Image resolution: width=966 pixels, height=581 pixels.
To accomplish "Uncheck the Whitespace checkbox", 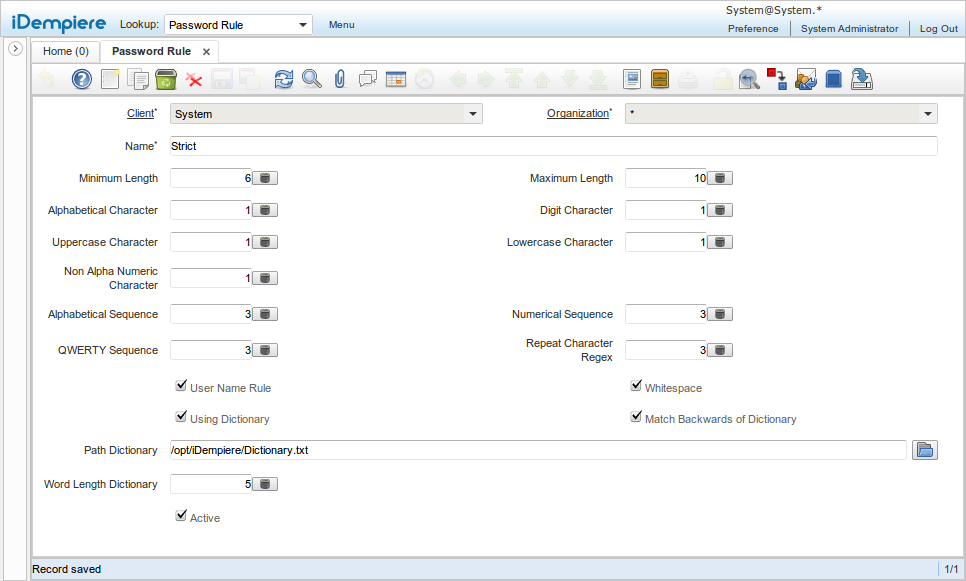I will [x=636, y=384].
